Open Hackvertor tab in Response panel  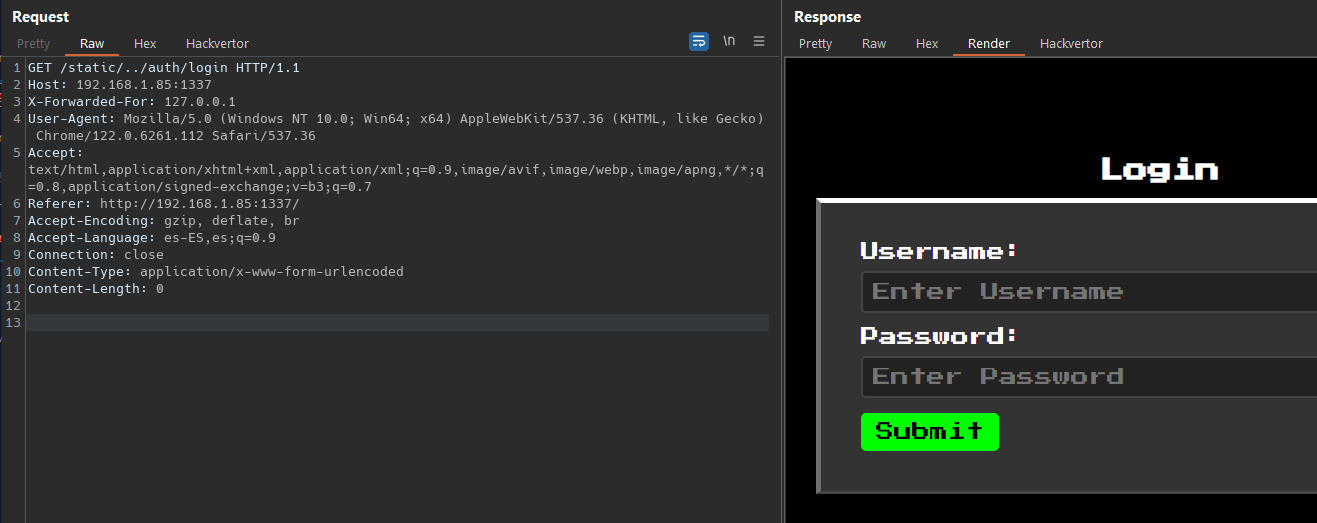coord(1071,44)
